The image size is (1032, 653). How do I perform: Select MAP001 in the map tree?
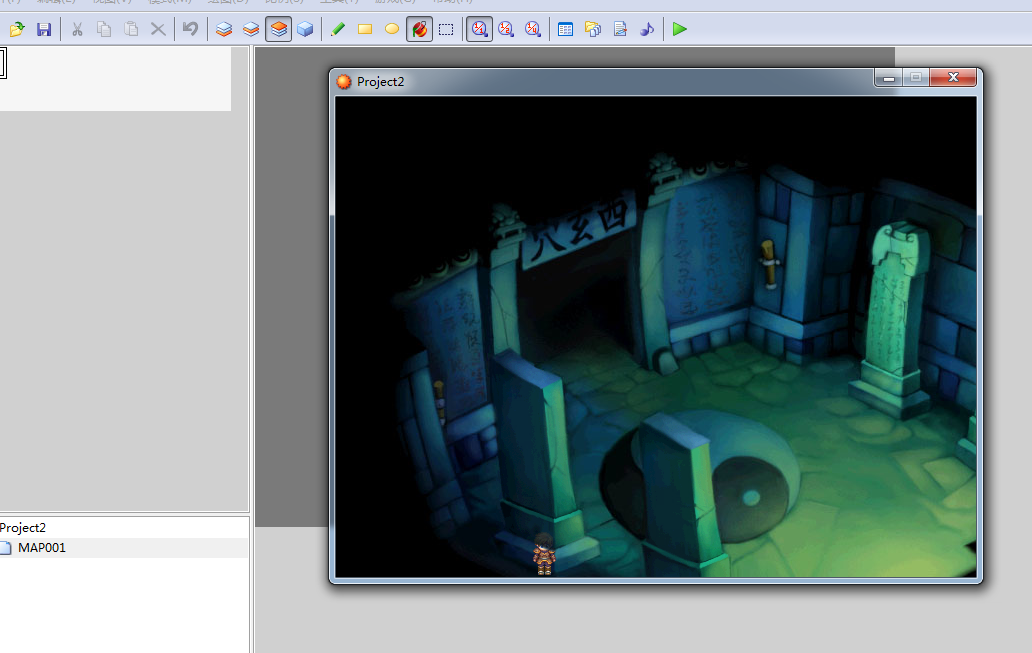41,548
